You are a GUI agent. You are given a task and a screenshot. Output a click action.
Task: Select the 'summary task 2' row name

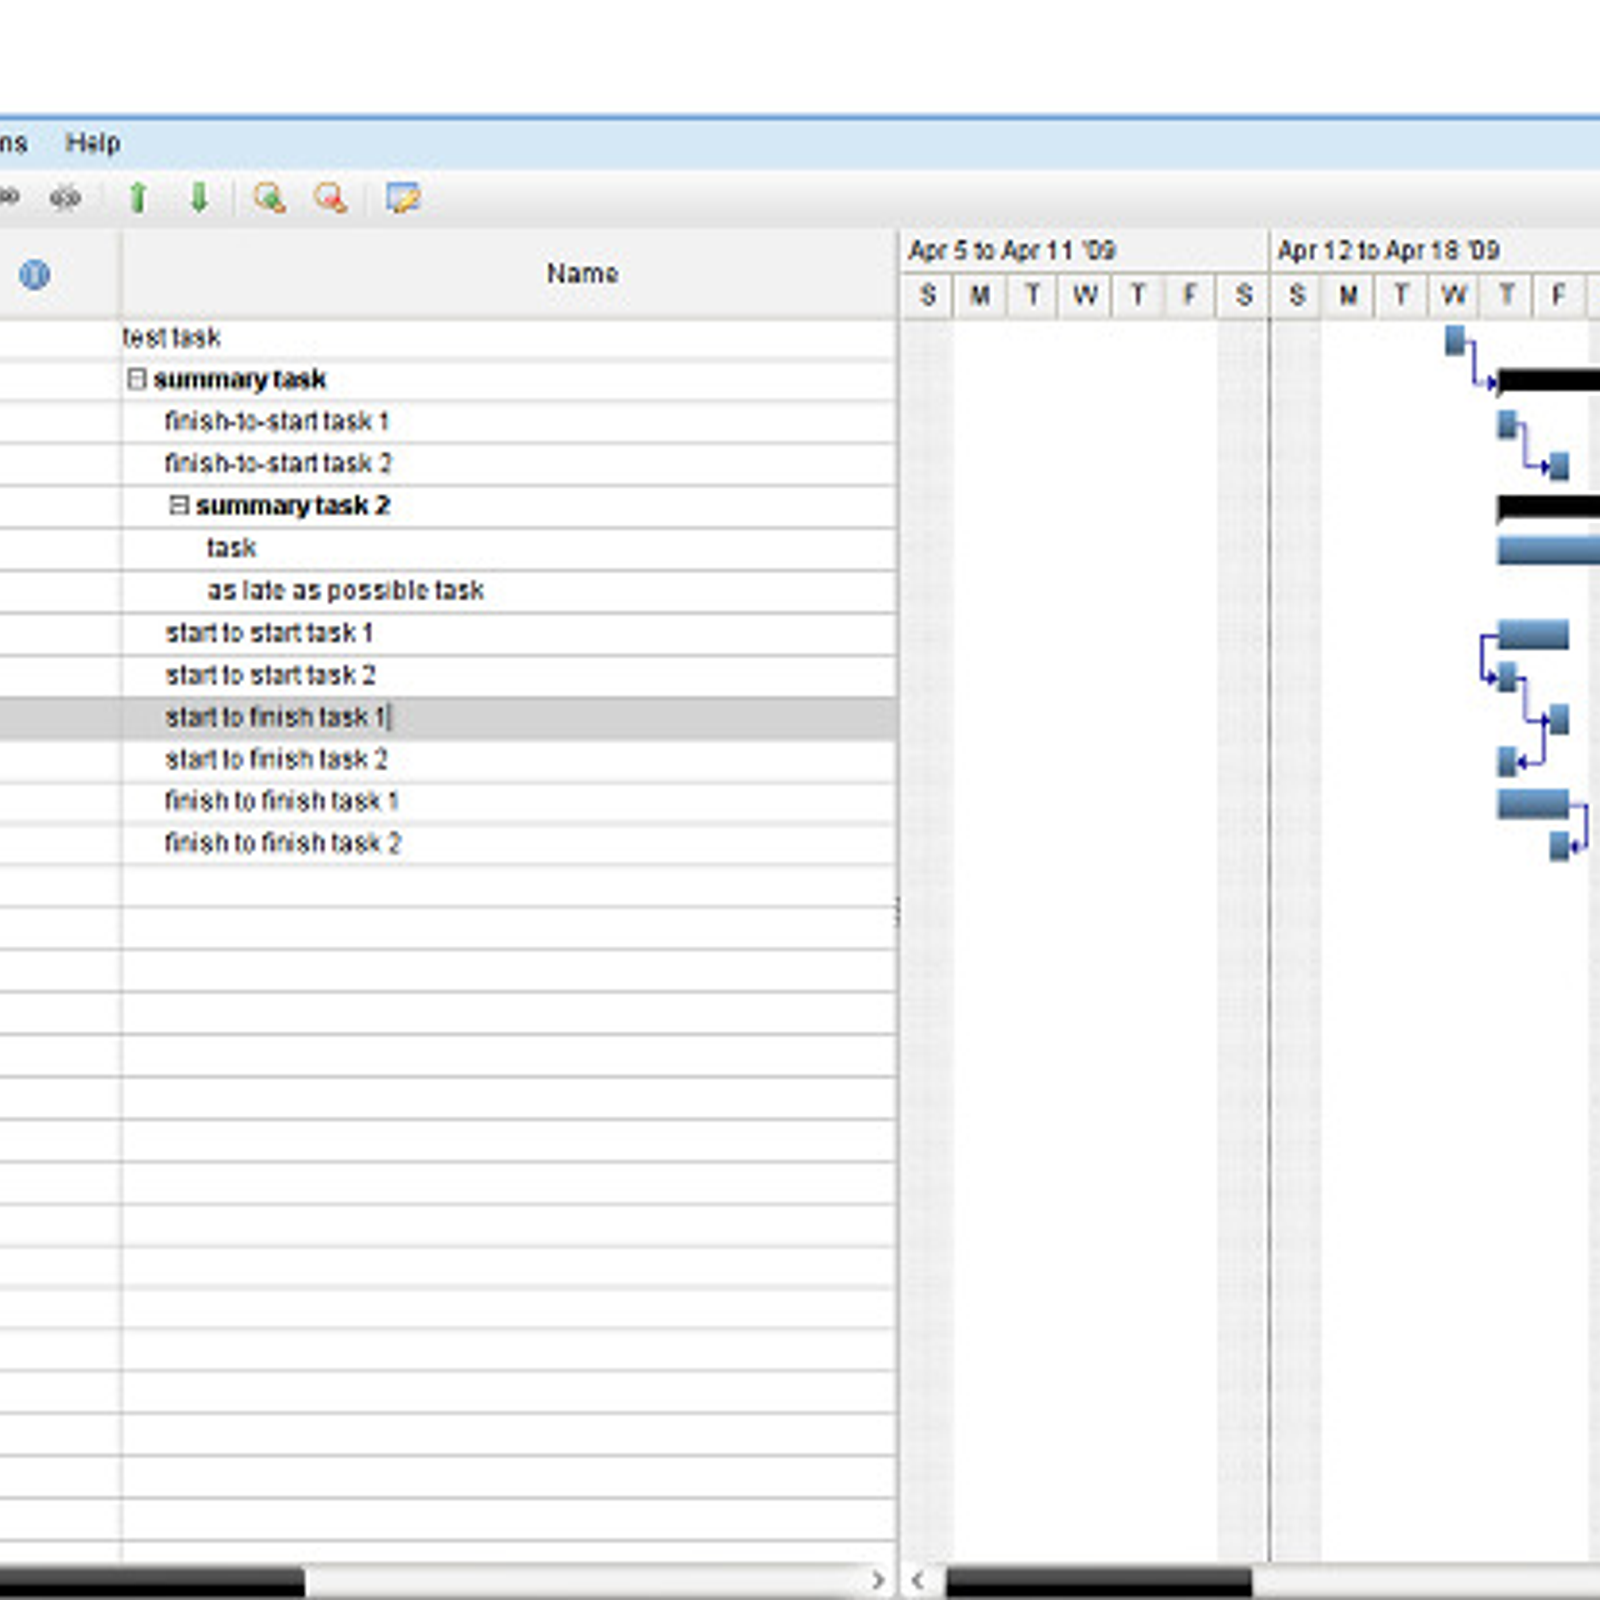pos(292,506)
